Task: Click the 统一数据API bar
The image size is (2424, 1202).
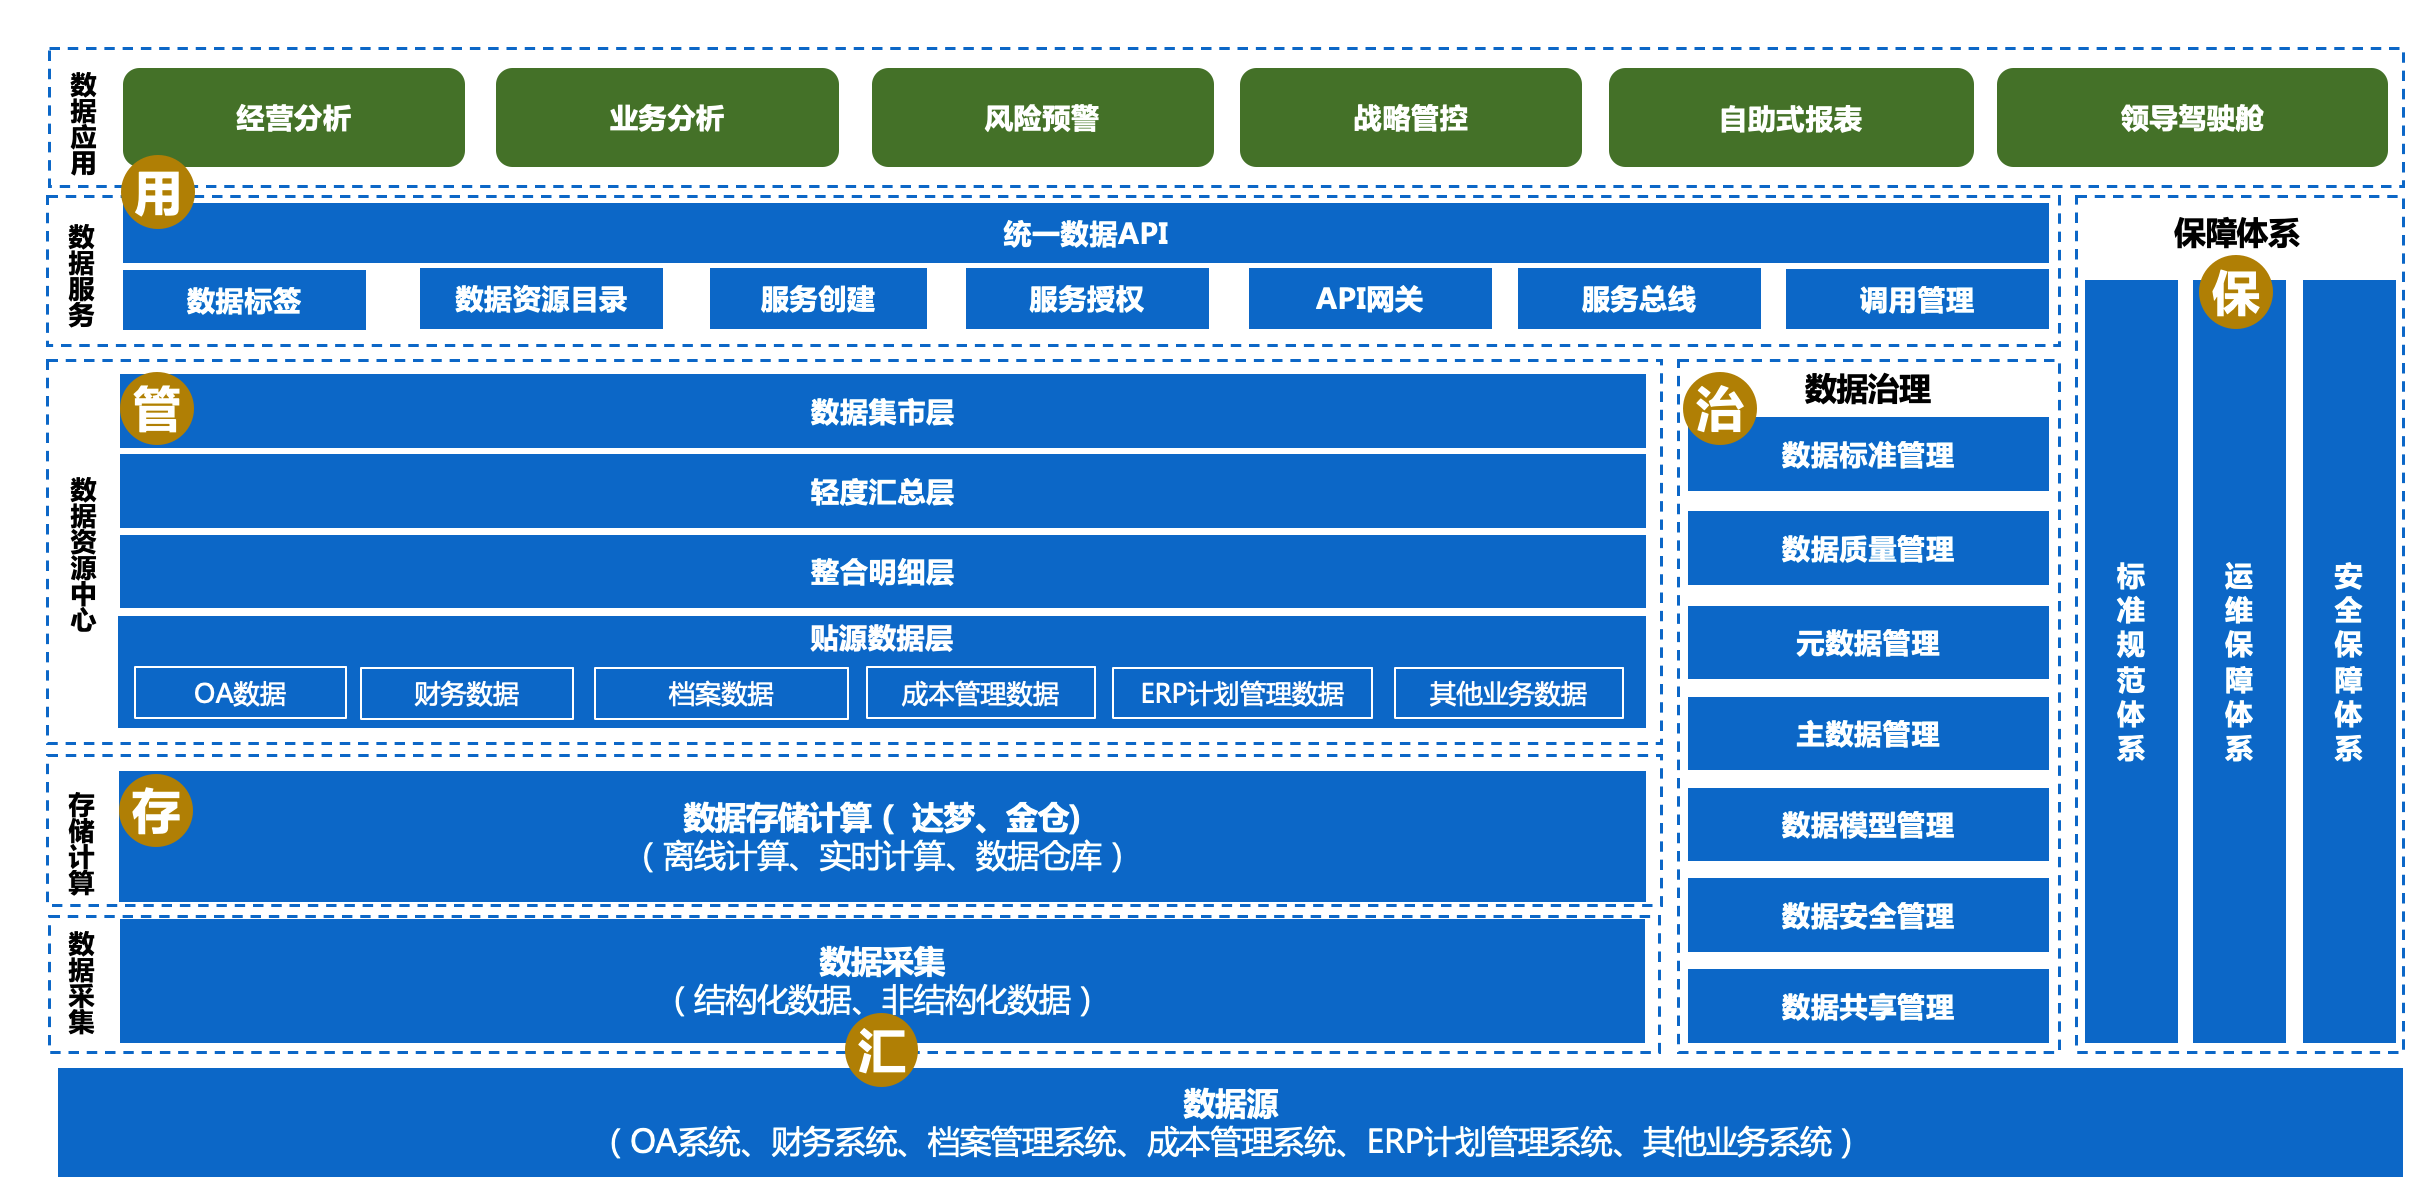Action: point(1085,233)
